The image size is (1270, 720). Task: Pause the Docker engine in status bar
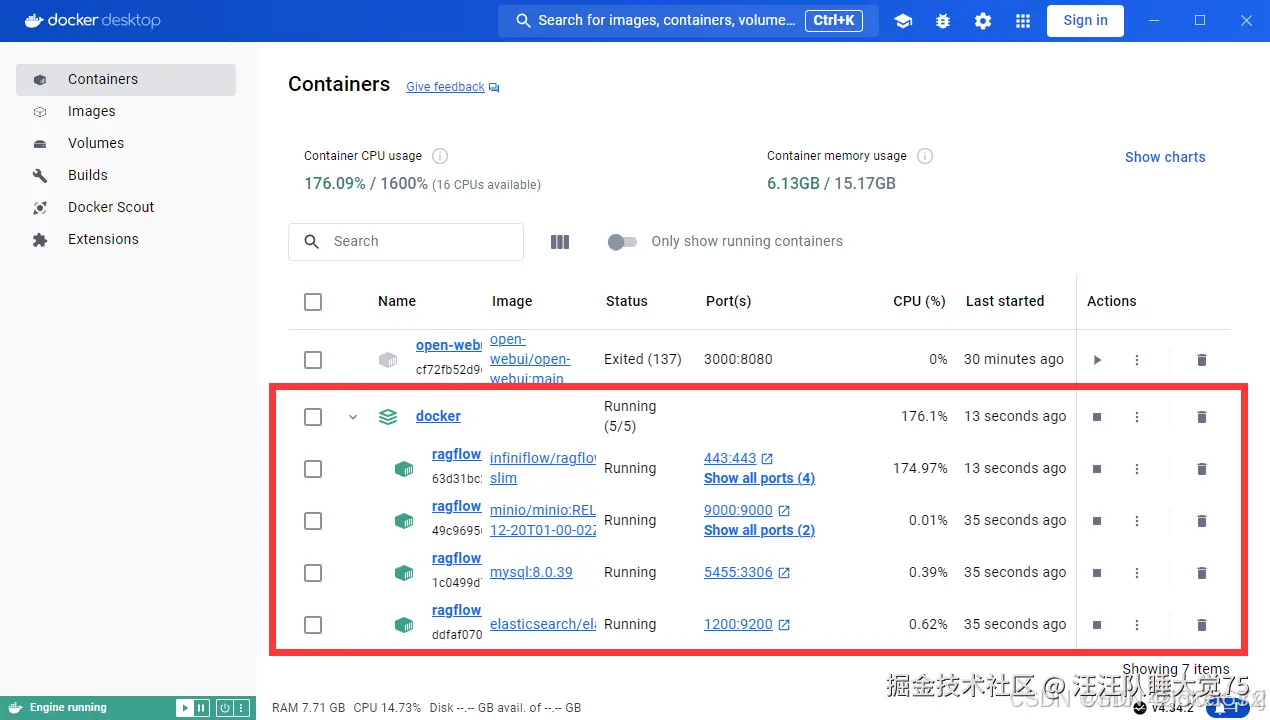(x=201, y=708)
